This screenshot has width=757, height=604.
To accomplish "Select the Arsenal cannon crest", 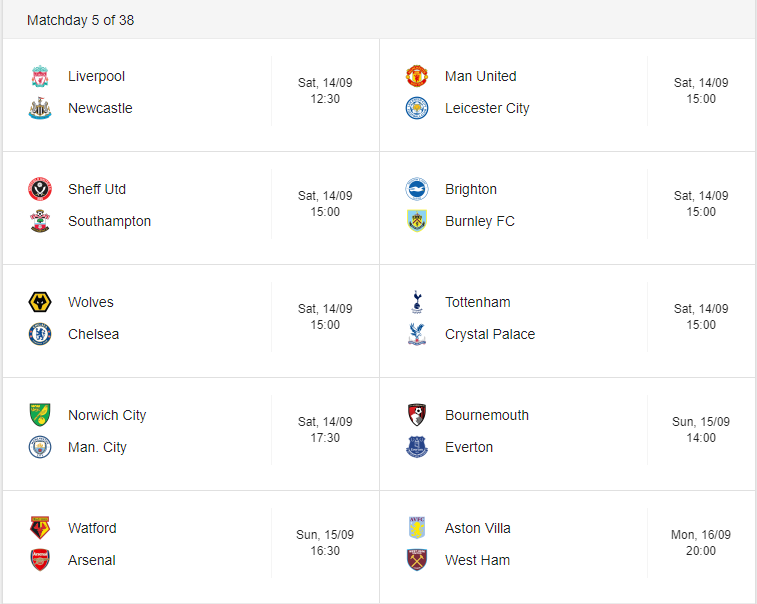I will coord(40,560).
